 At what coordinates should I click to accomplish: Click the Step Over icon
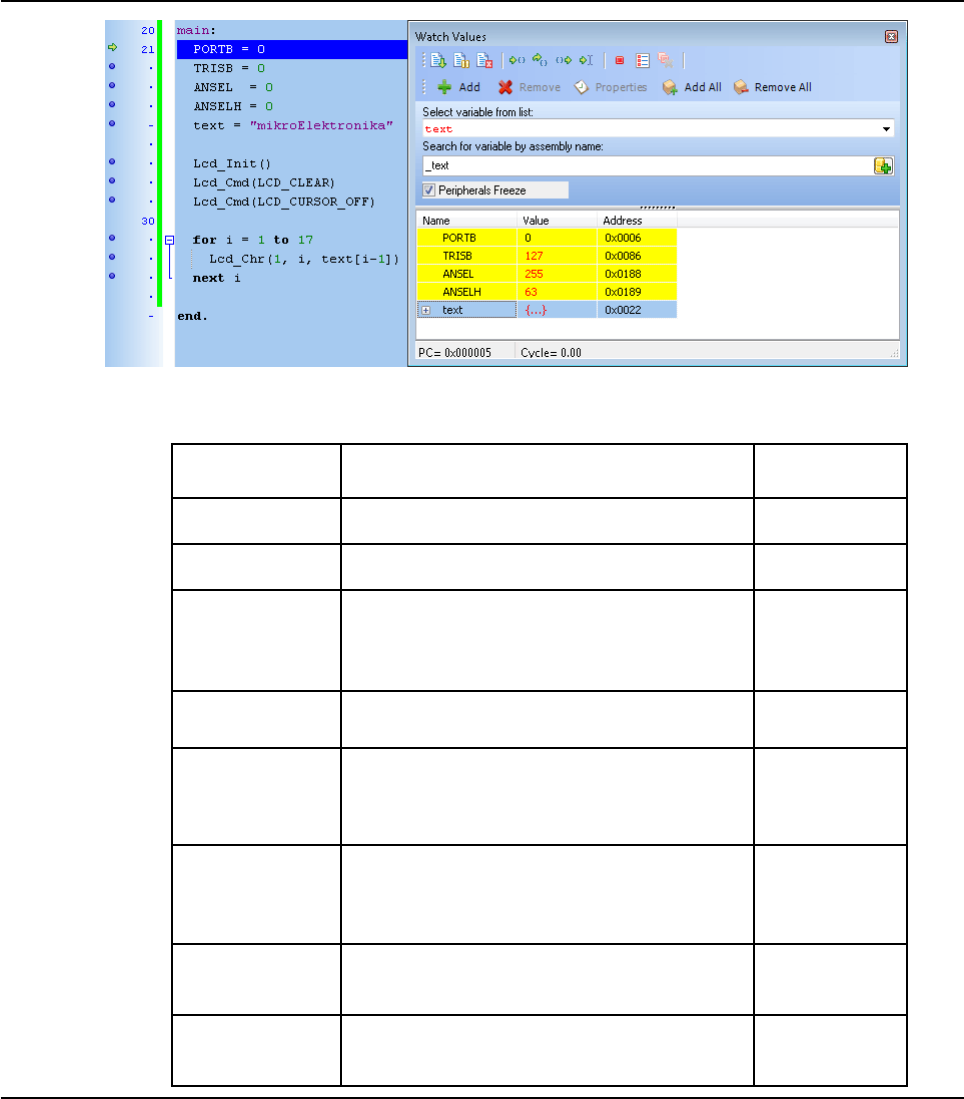[539, 60]
